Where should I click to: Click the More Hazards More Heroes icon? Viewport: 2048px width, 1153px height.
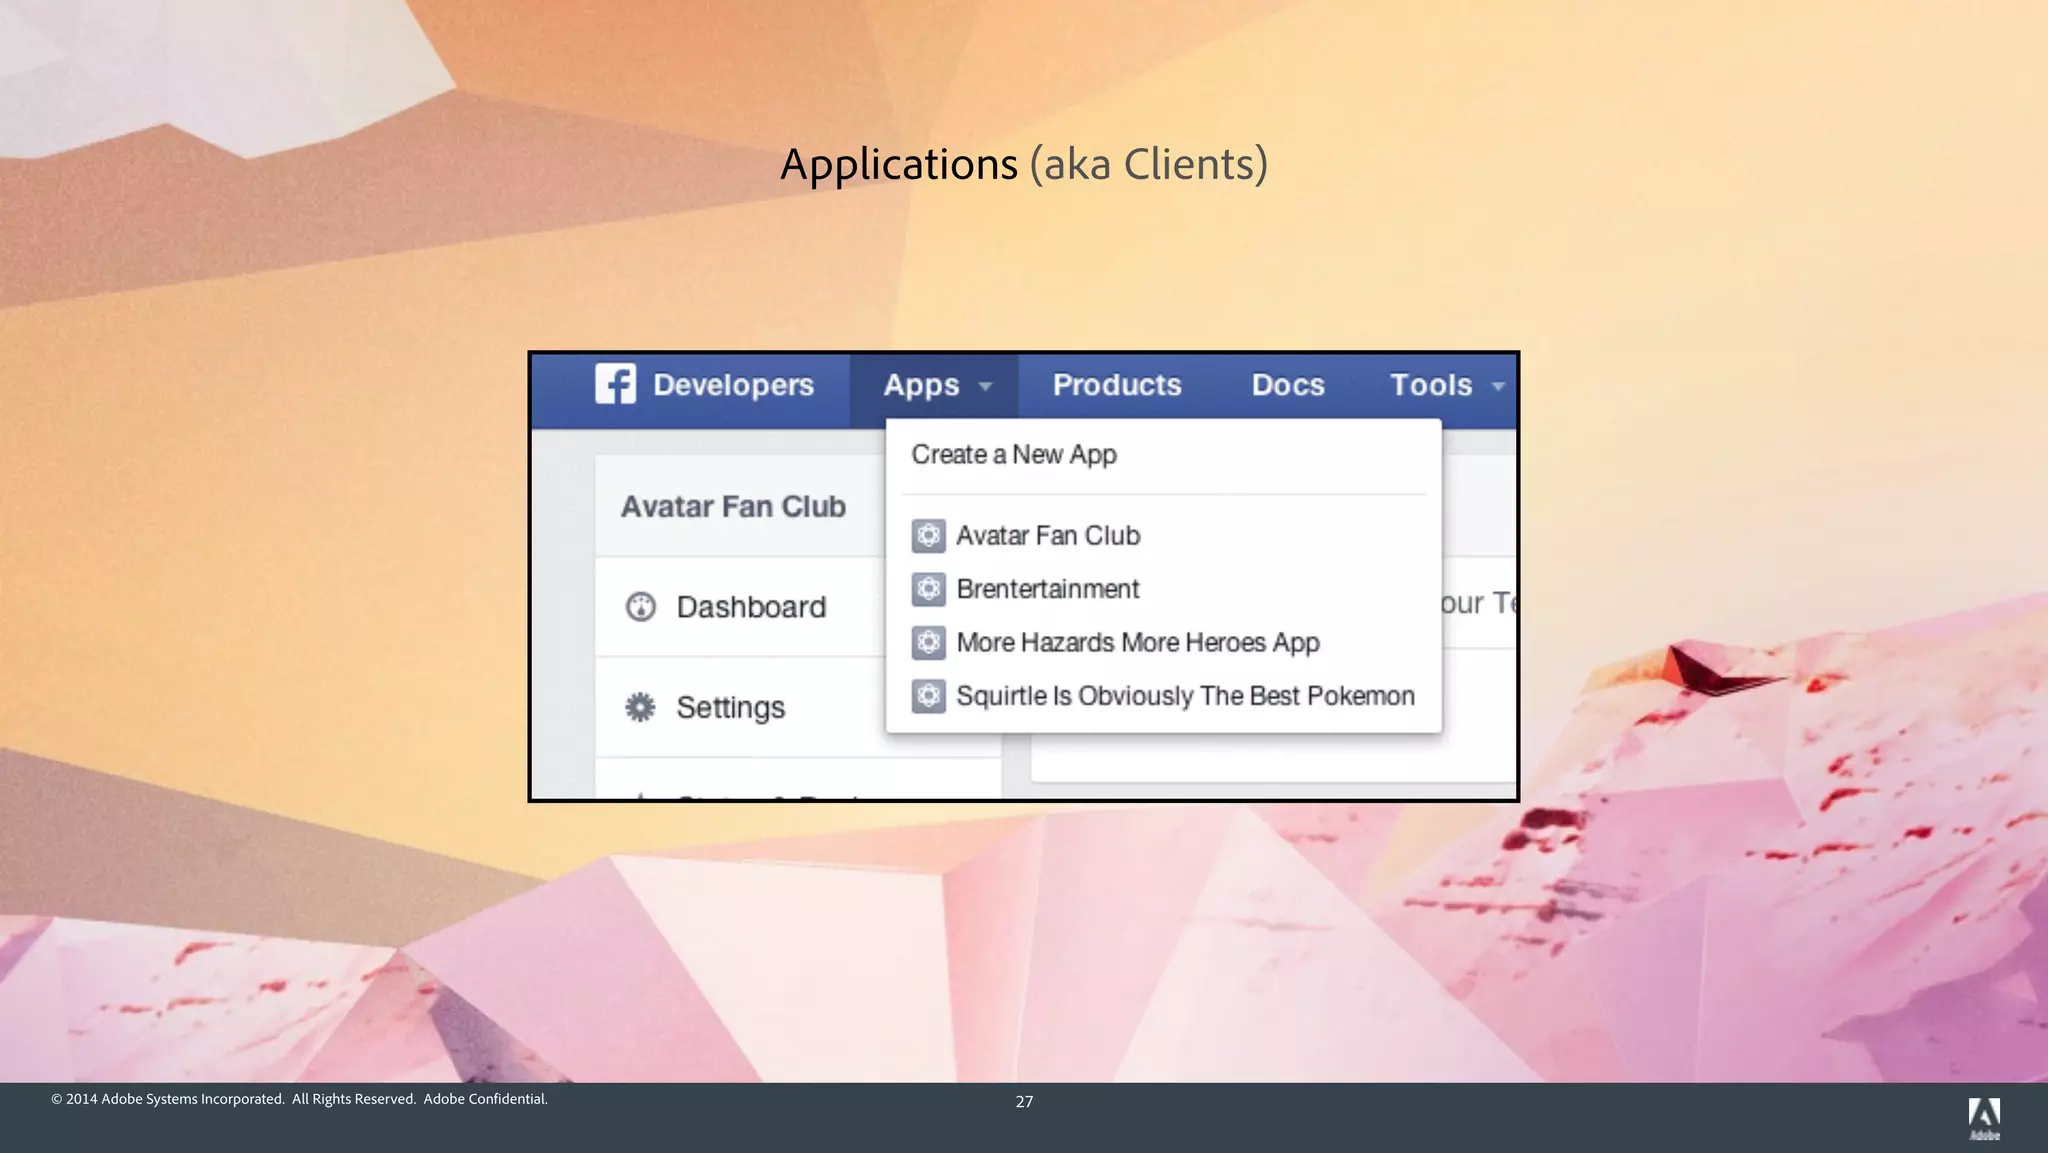coord(928,642)
